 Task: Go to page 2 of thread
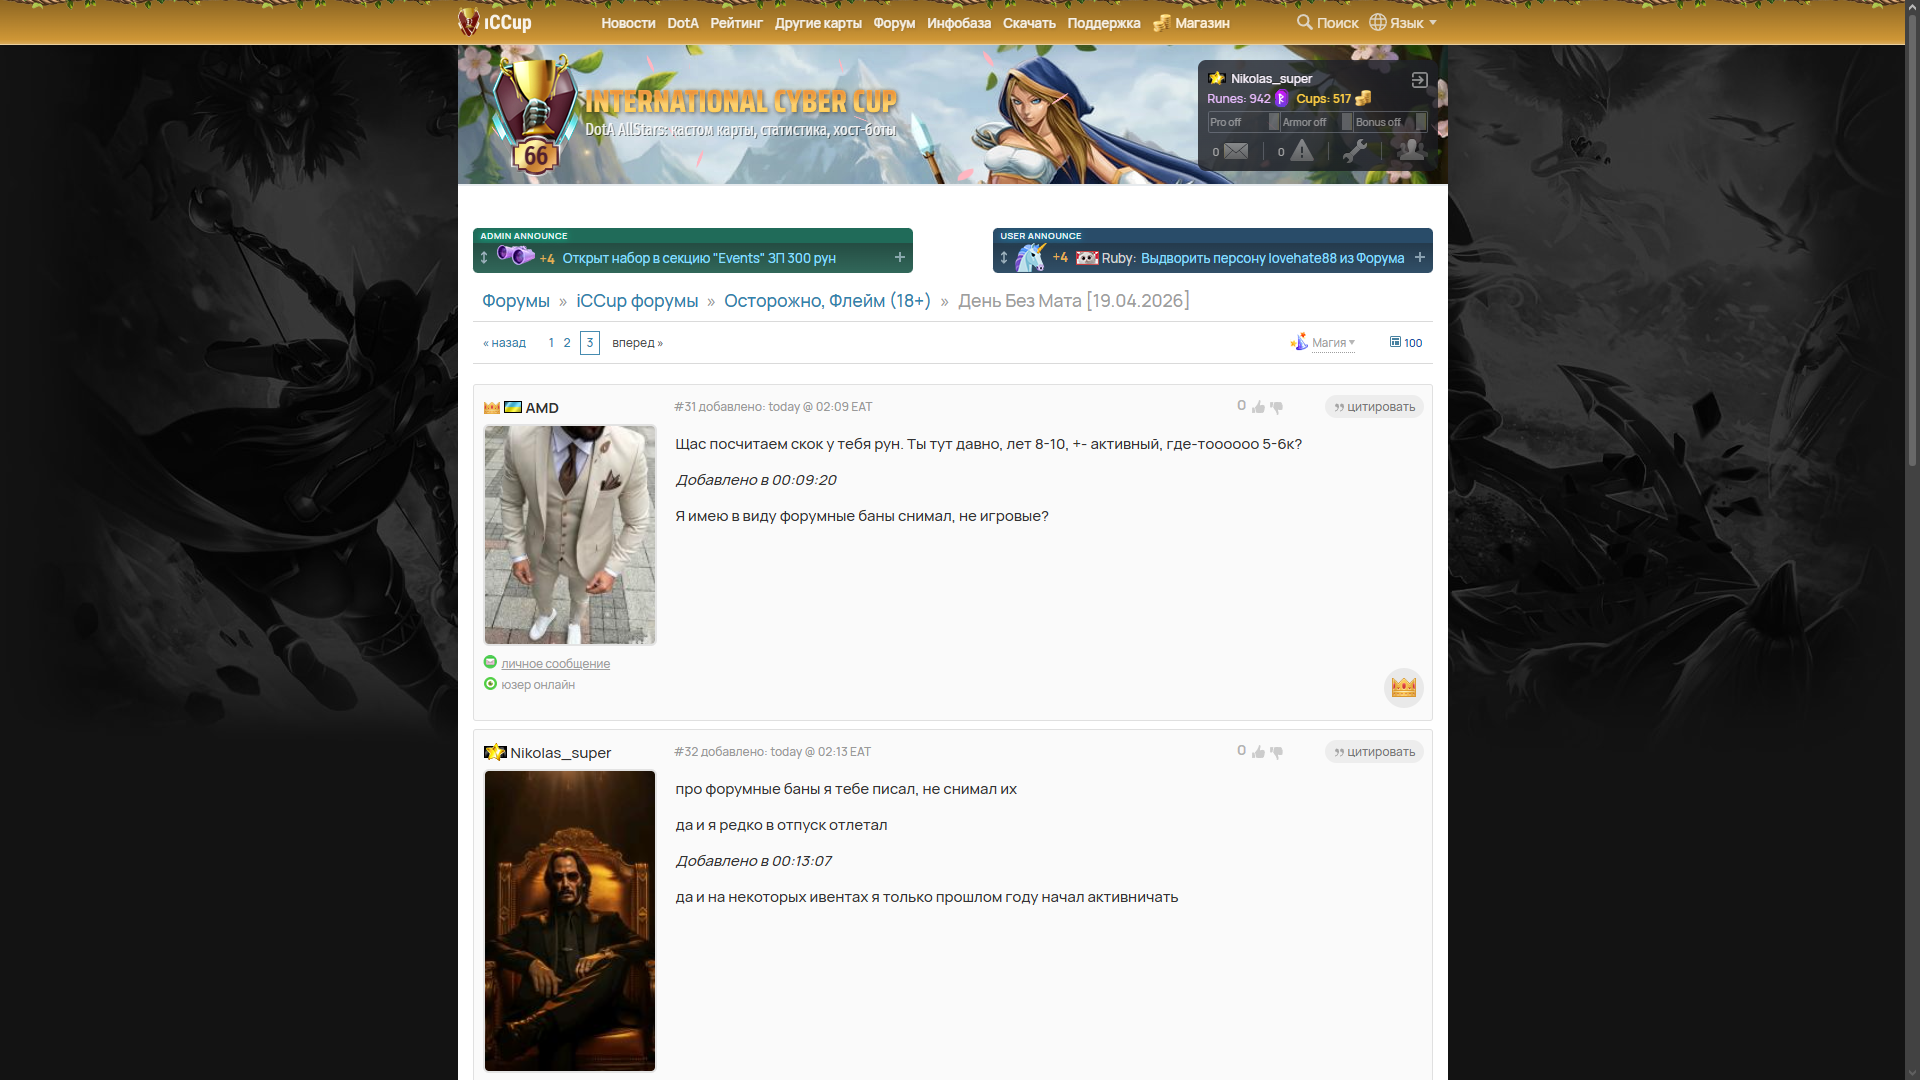(x=567, y=343)
